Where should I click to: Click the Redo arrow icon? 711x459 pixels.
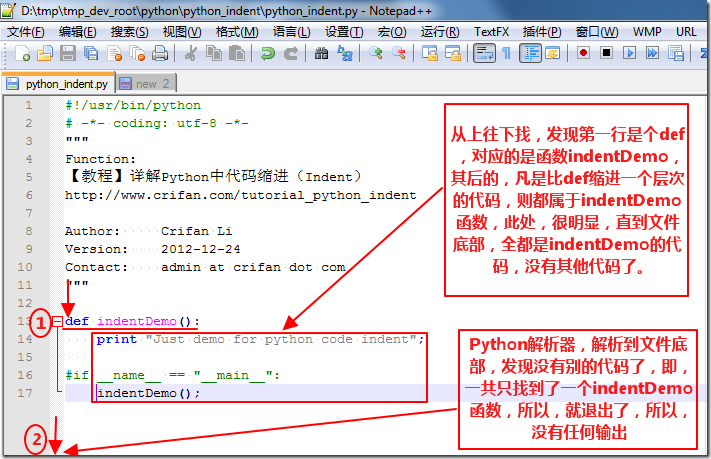(x=291, y=53)
